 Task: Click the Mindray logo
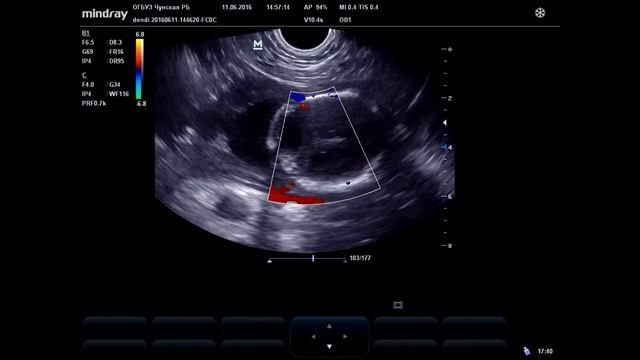coord(105,14)
